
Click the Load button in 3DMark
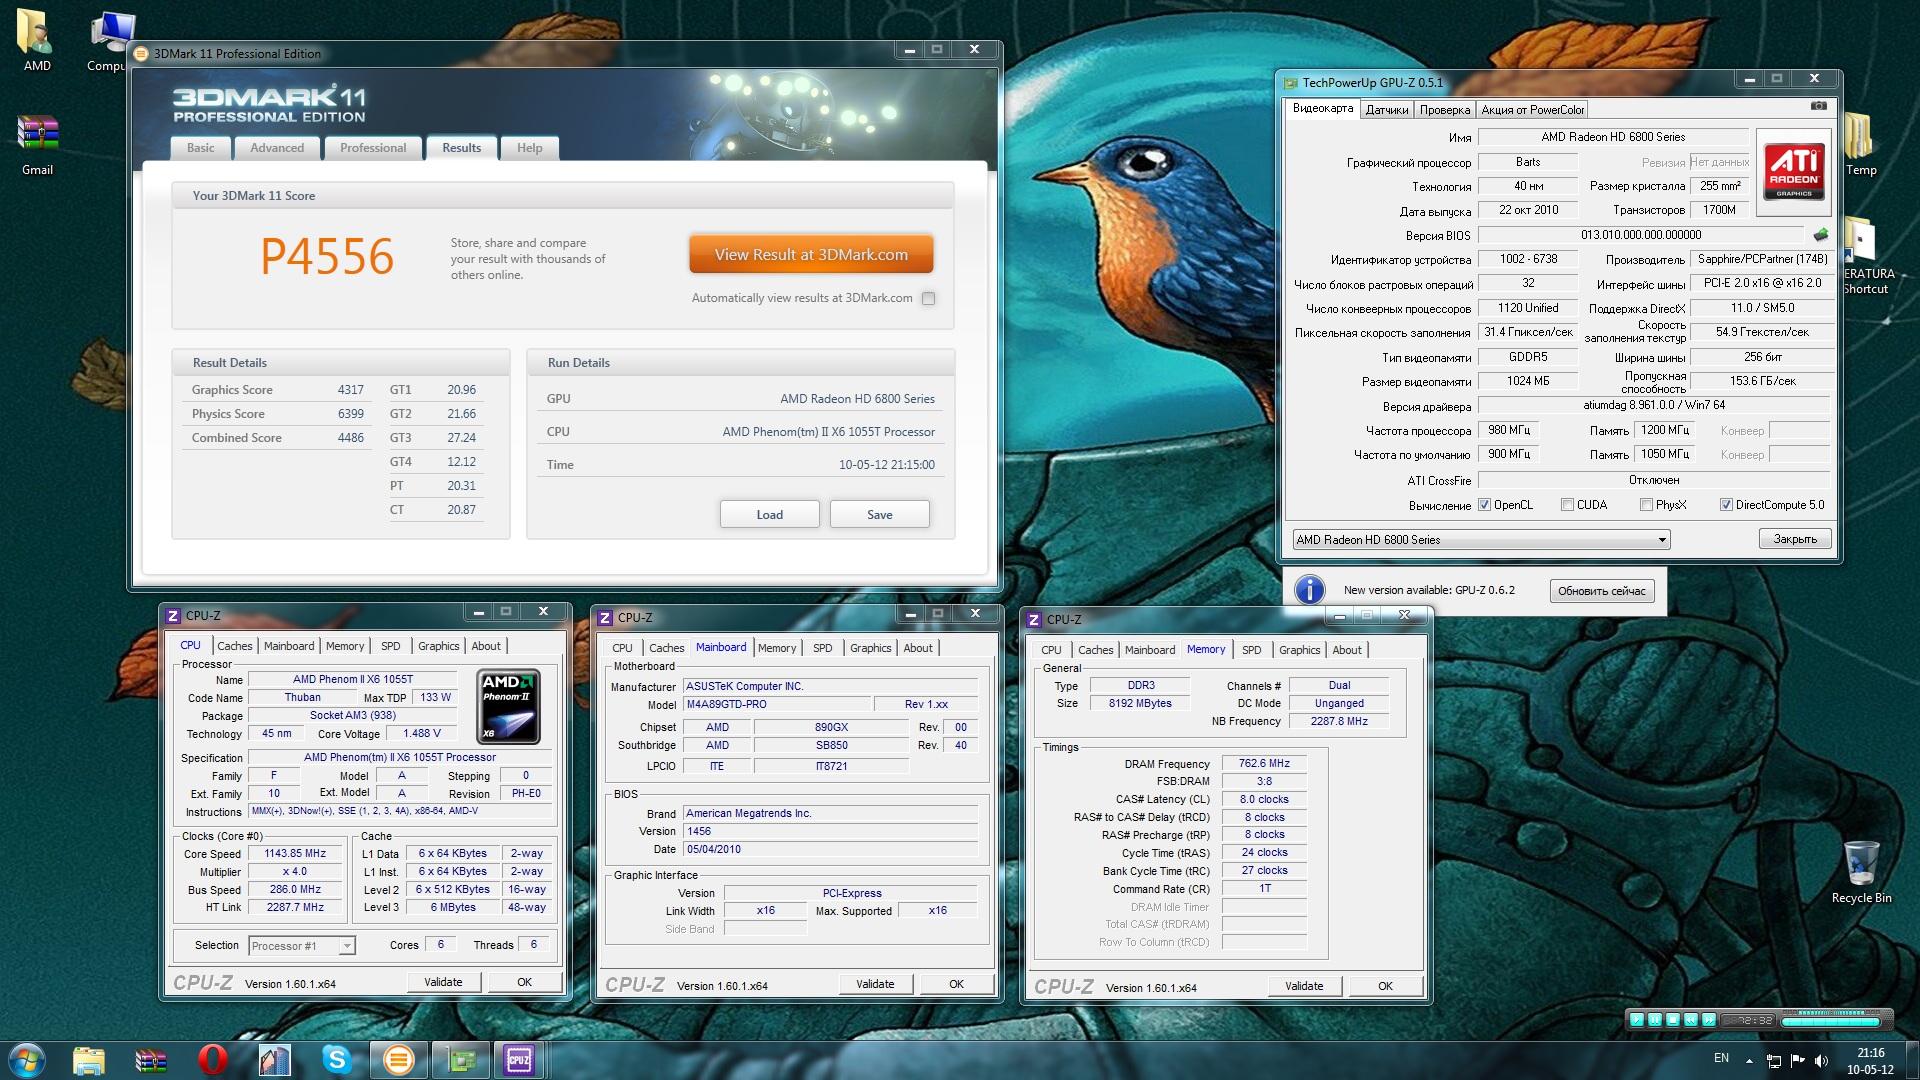coord(770,515)
